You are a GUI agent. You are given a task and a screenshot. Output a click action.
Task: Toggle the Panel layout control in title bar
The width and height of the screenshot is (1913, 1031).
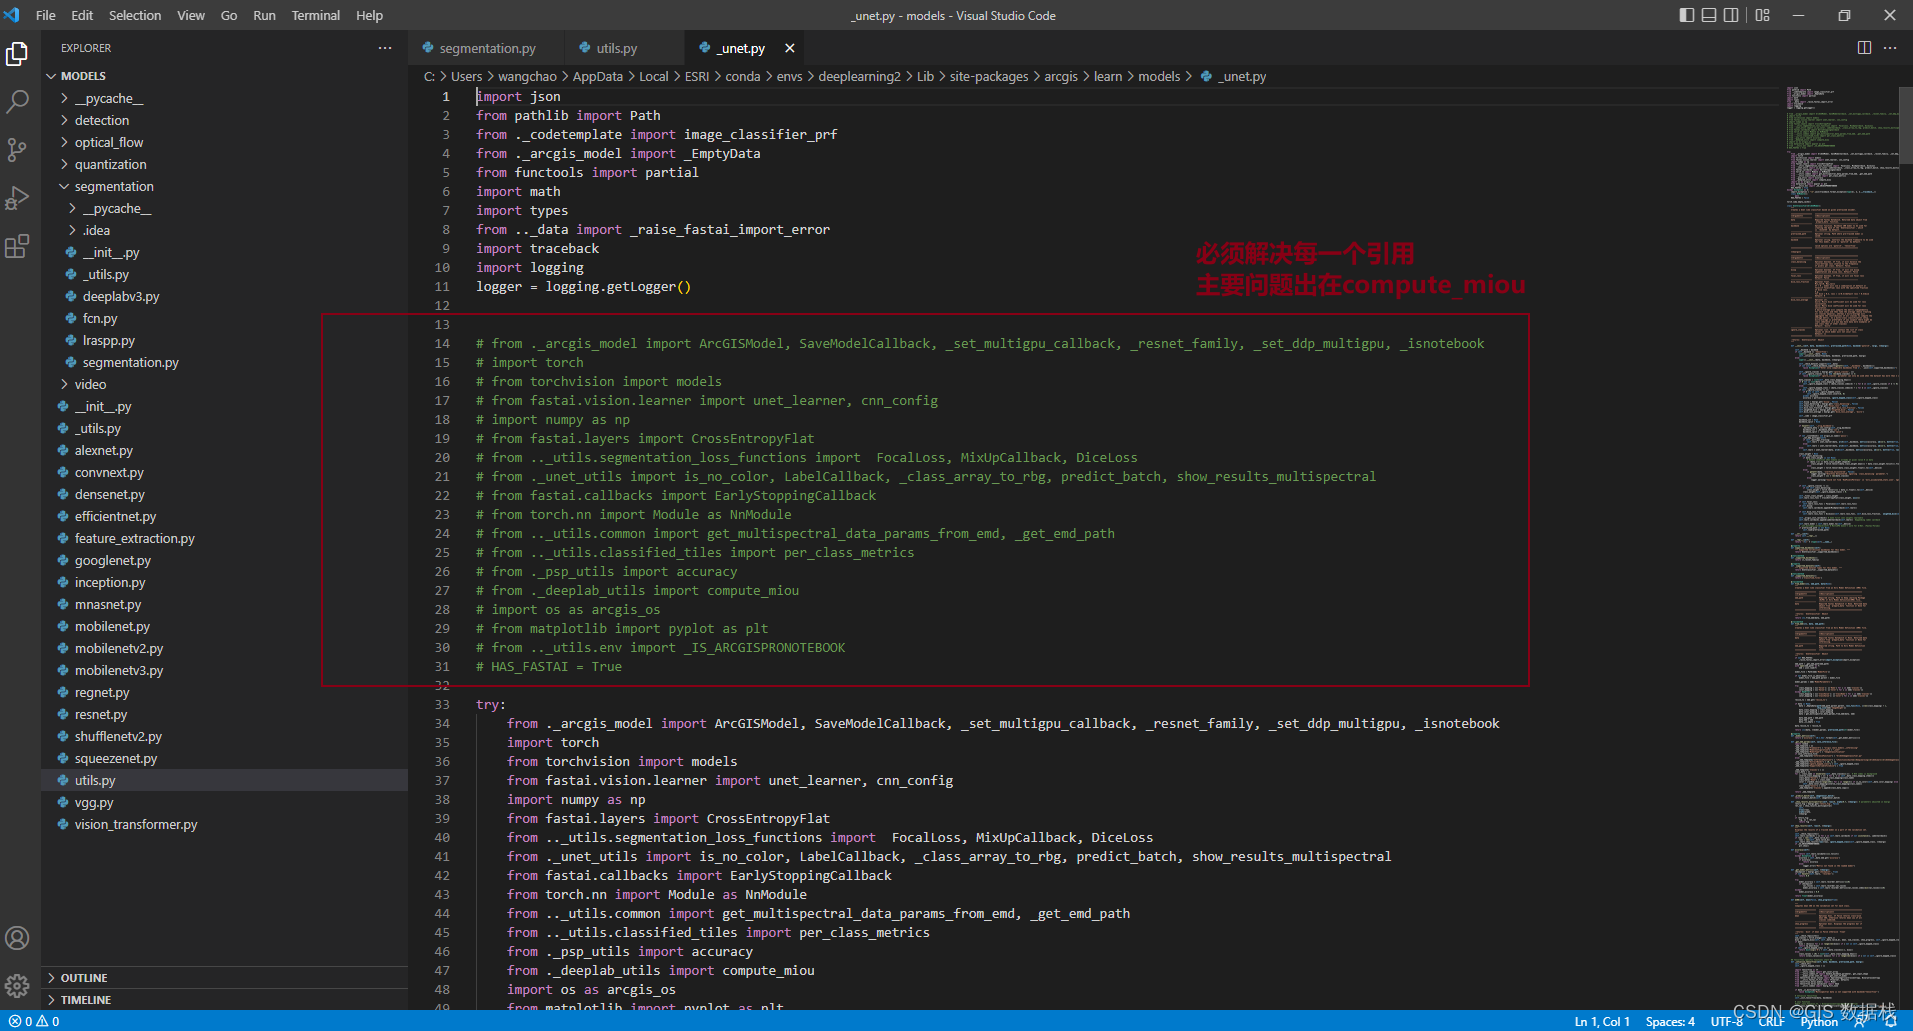1709,15
